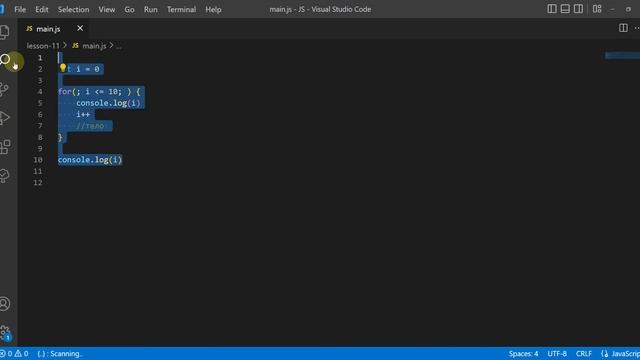
Task: Click the i++ statement on line 6
Action: (x=83, y=114)
